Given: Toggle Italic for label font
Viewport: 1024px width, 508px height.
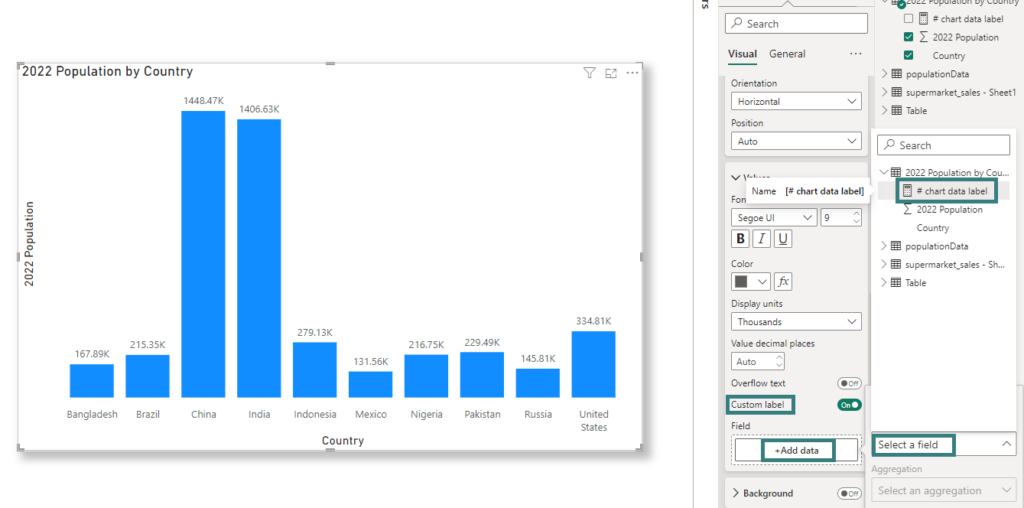Looking at the screenshot, I should pos(761,239).
